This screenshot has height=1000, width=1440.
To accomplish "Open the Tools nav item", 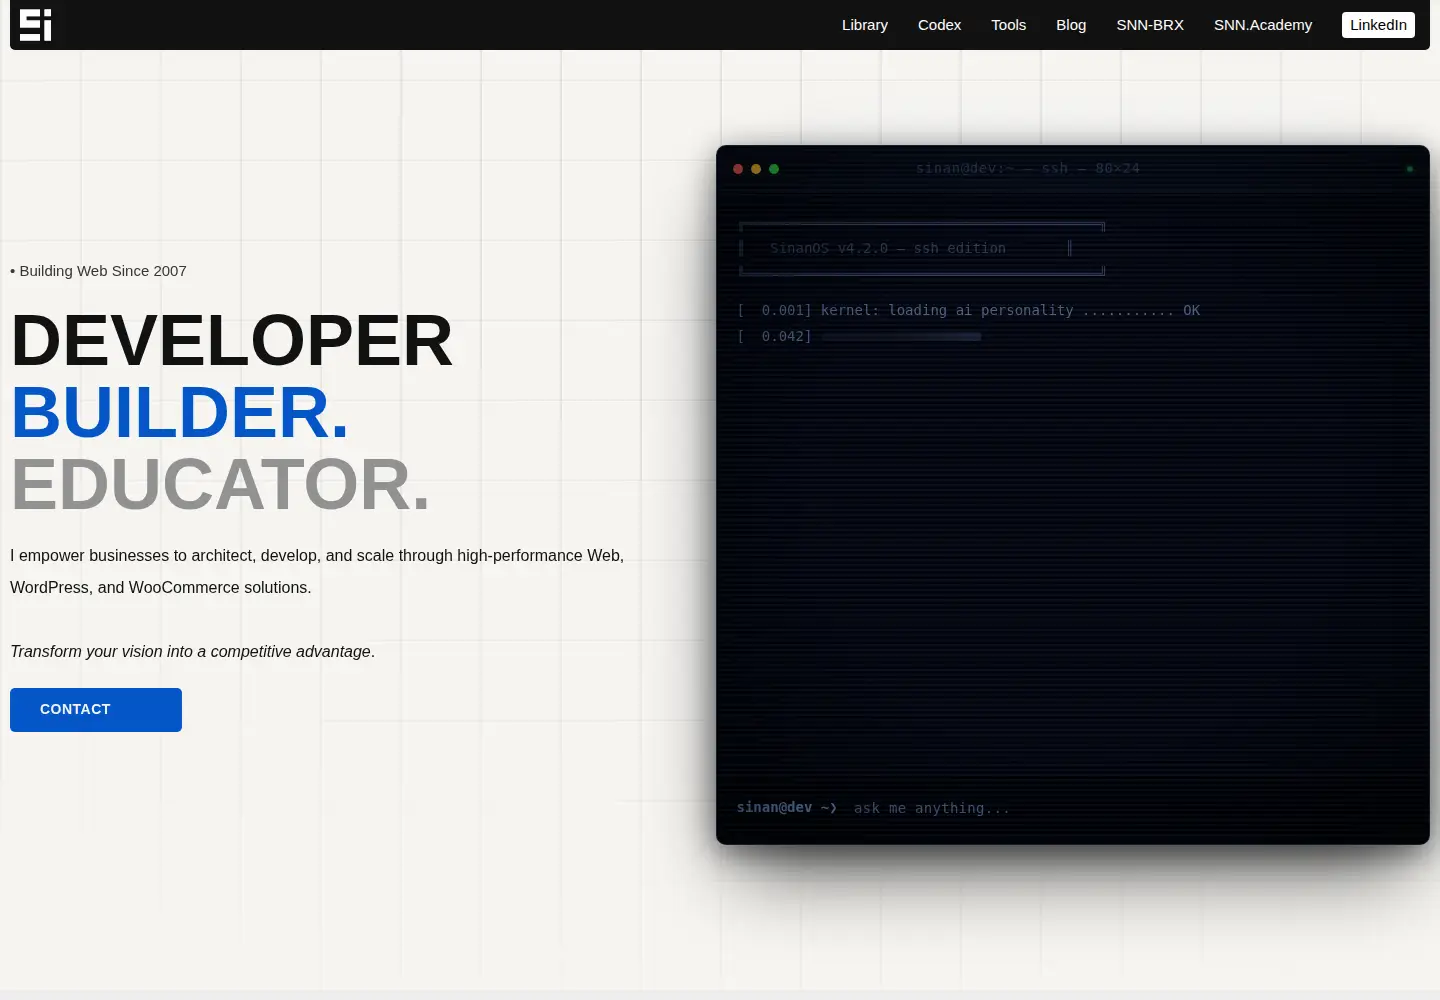I will point(1009,25).
